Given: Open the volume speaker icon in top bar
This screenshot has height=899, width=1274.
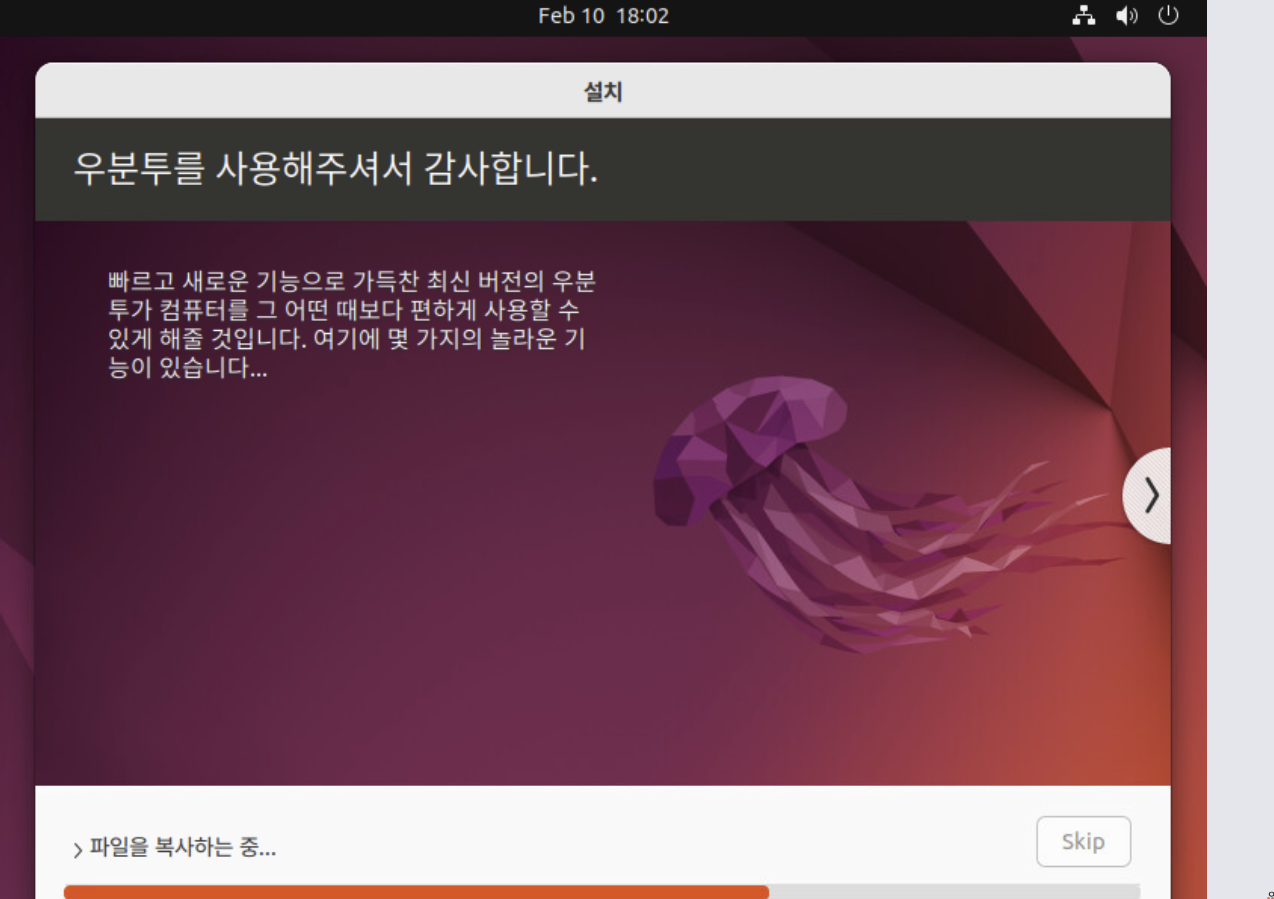Looking at the screenshot, I should 1127,16.
